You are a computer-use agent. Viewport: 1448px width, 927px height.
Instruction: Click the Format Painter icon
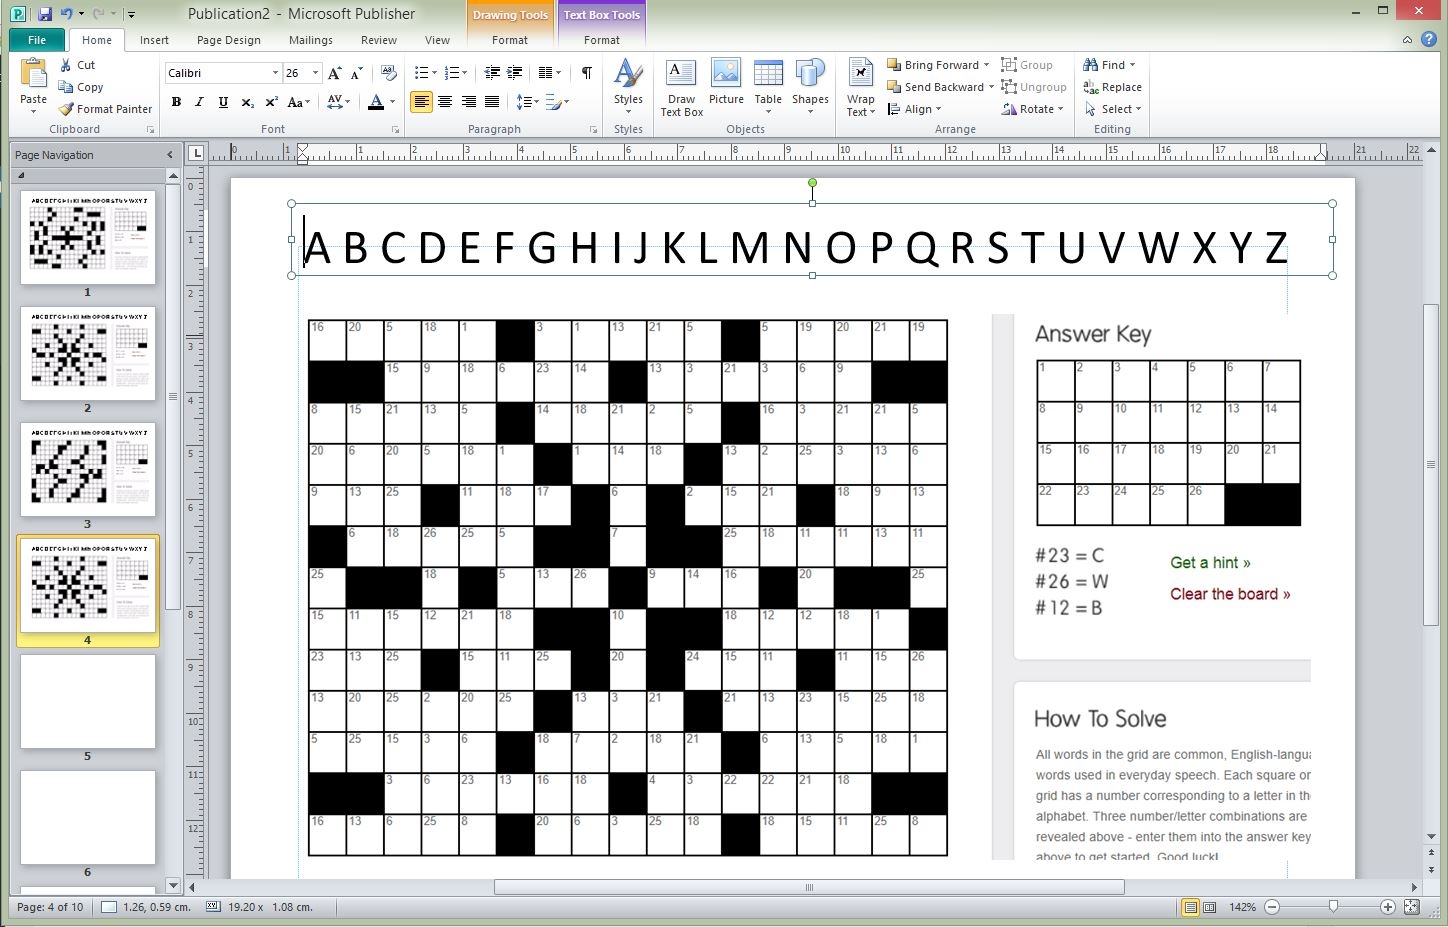(x=104, y=108)
